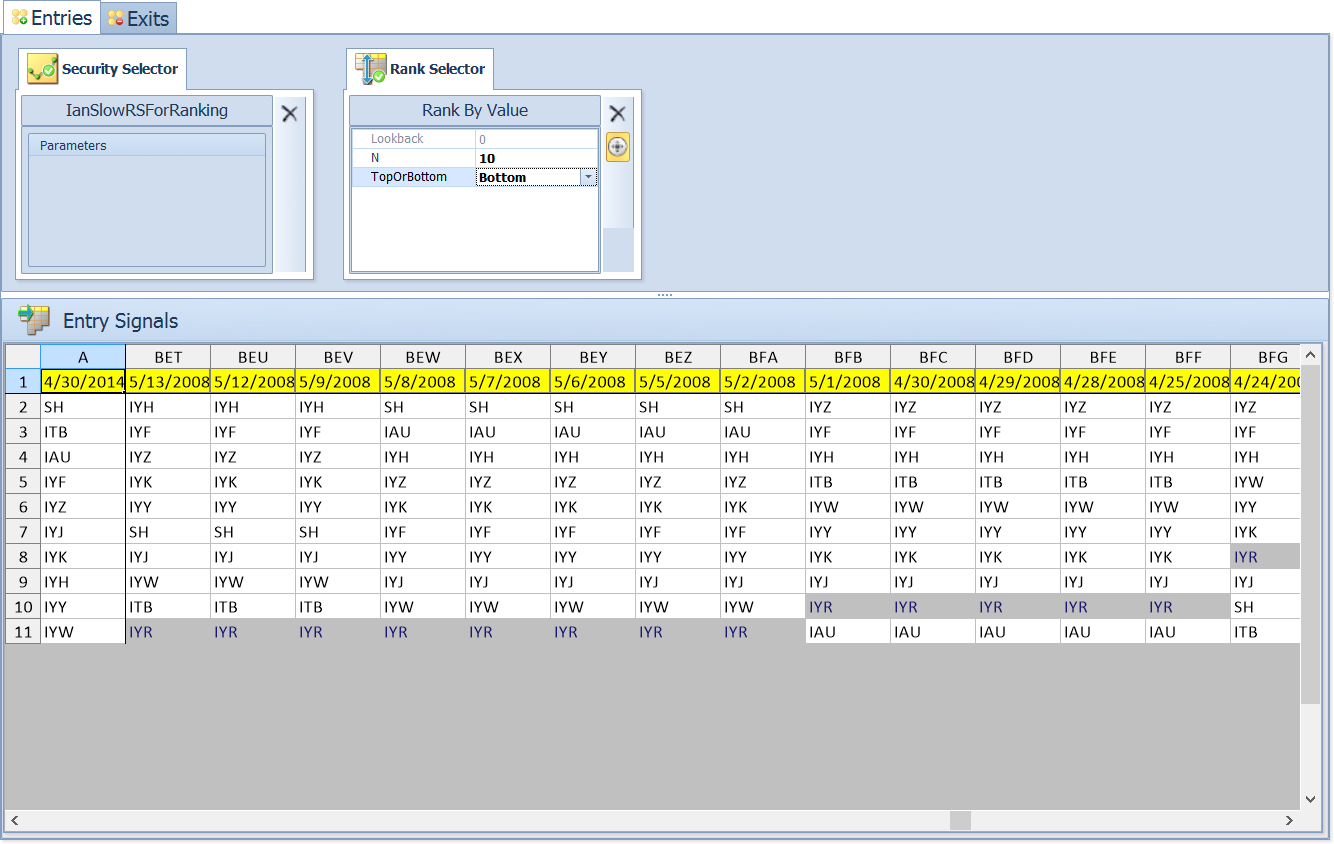Remove IanSlowRSForRanking with the X icon
Image resolution: width=1334 pixels, height=844 pixels.
click(x=290, y=113)
